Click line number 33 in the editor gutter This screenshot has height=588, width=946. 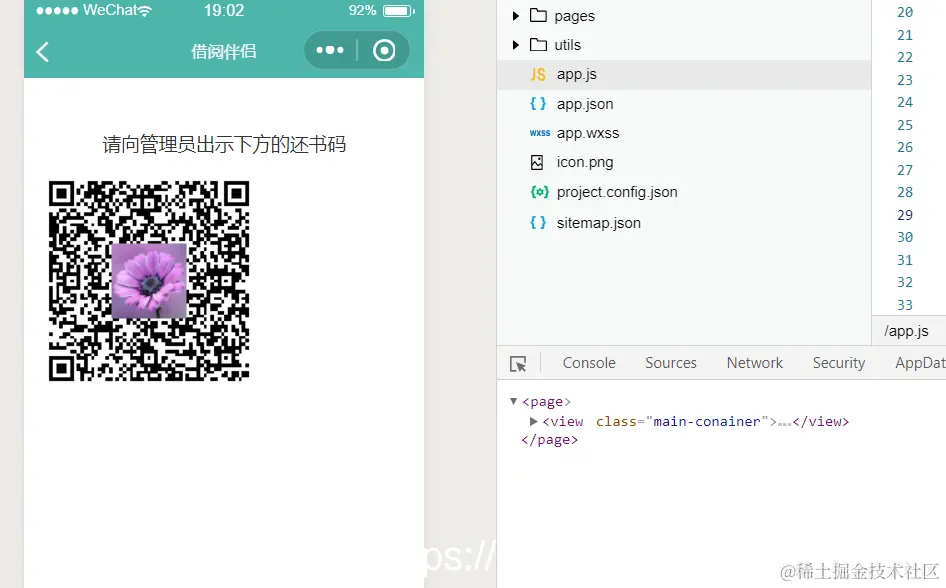[904, 305]
